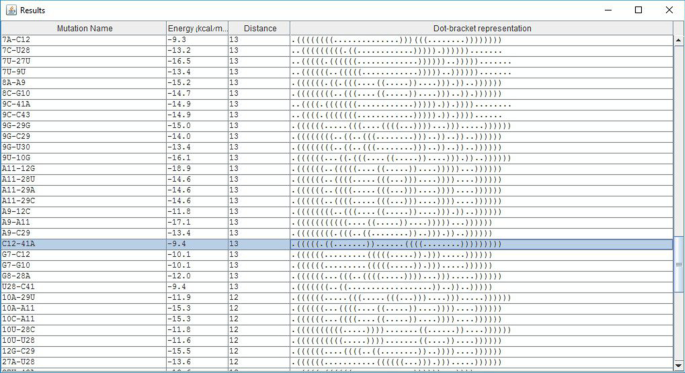Select the 9C-C43 mutation row
The height and width of the screenshot is (373, 685).
click(337, 115)
